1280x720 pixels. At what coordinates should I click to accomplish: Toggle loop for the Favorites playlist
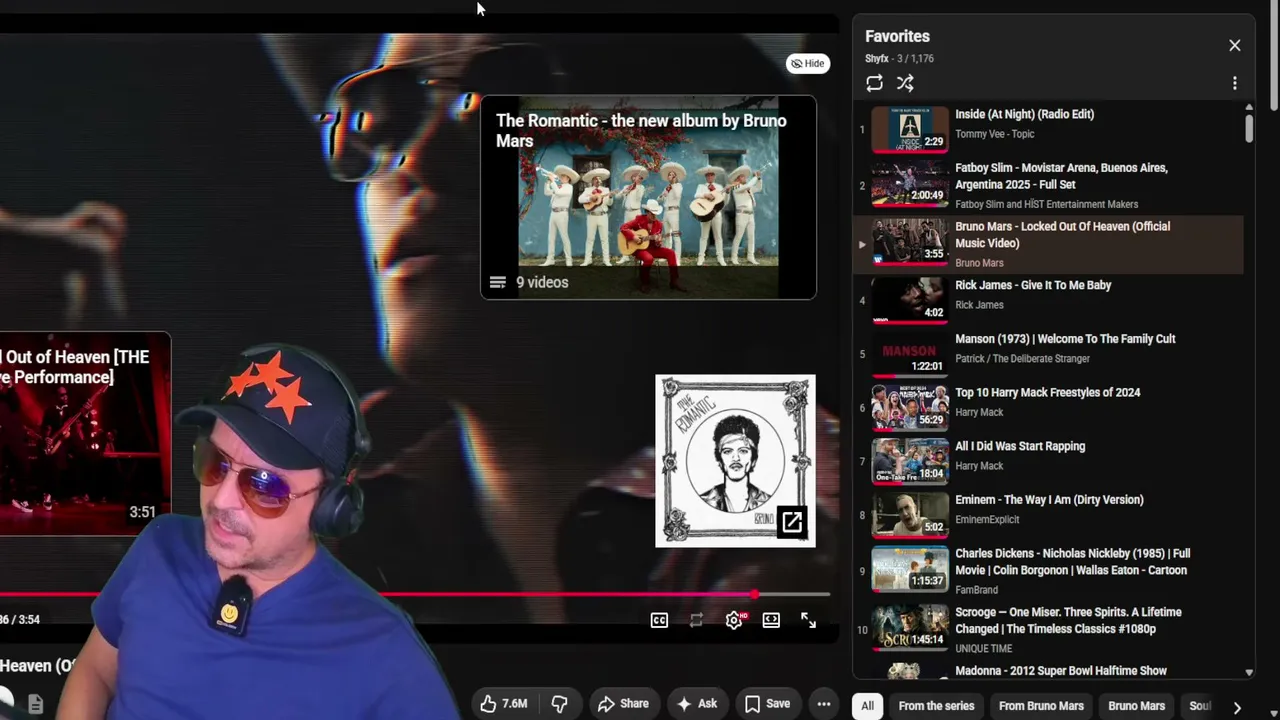874,83
